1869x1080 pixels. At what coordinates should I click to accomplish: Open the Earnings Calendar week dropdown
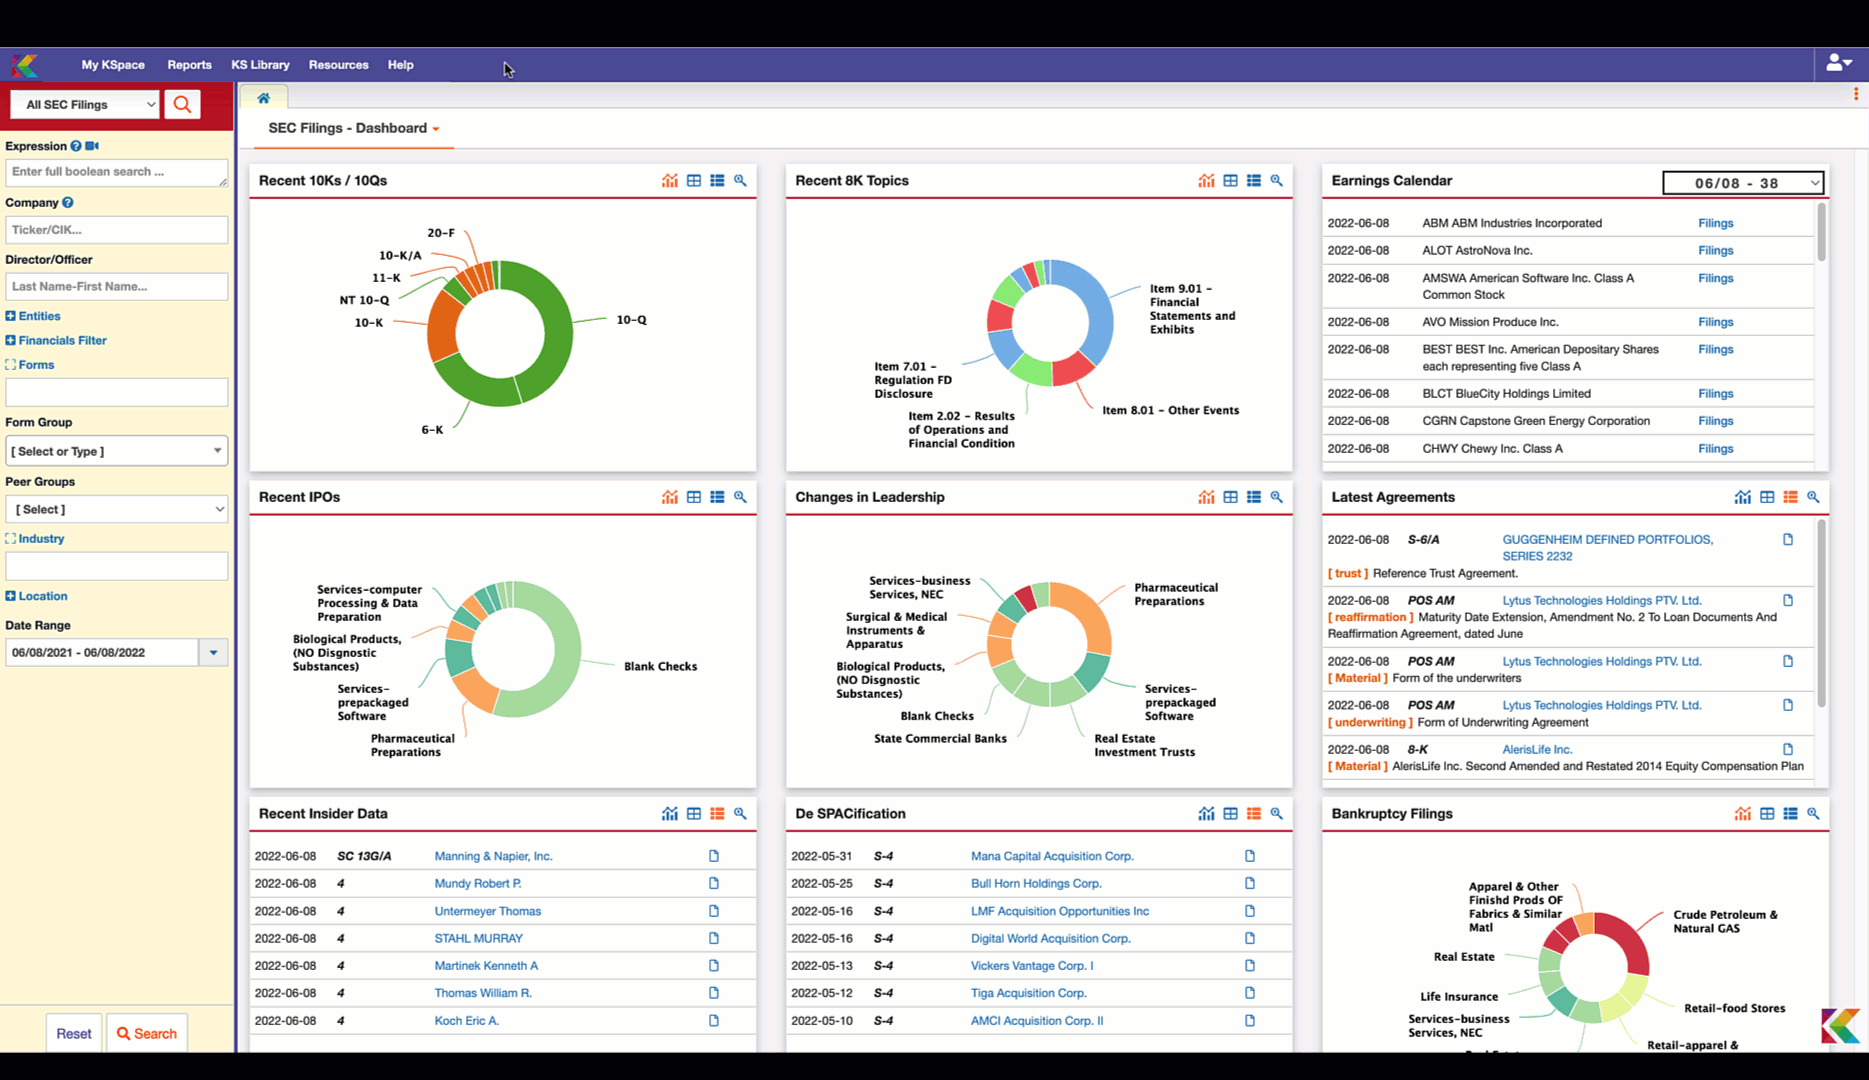coord(1743,183)
